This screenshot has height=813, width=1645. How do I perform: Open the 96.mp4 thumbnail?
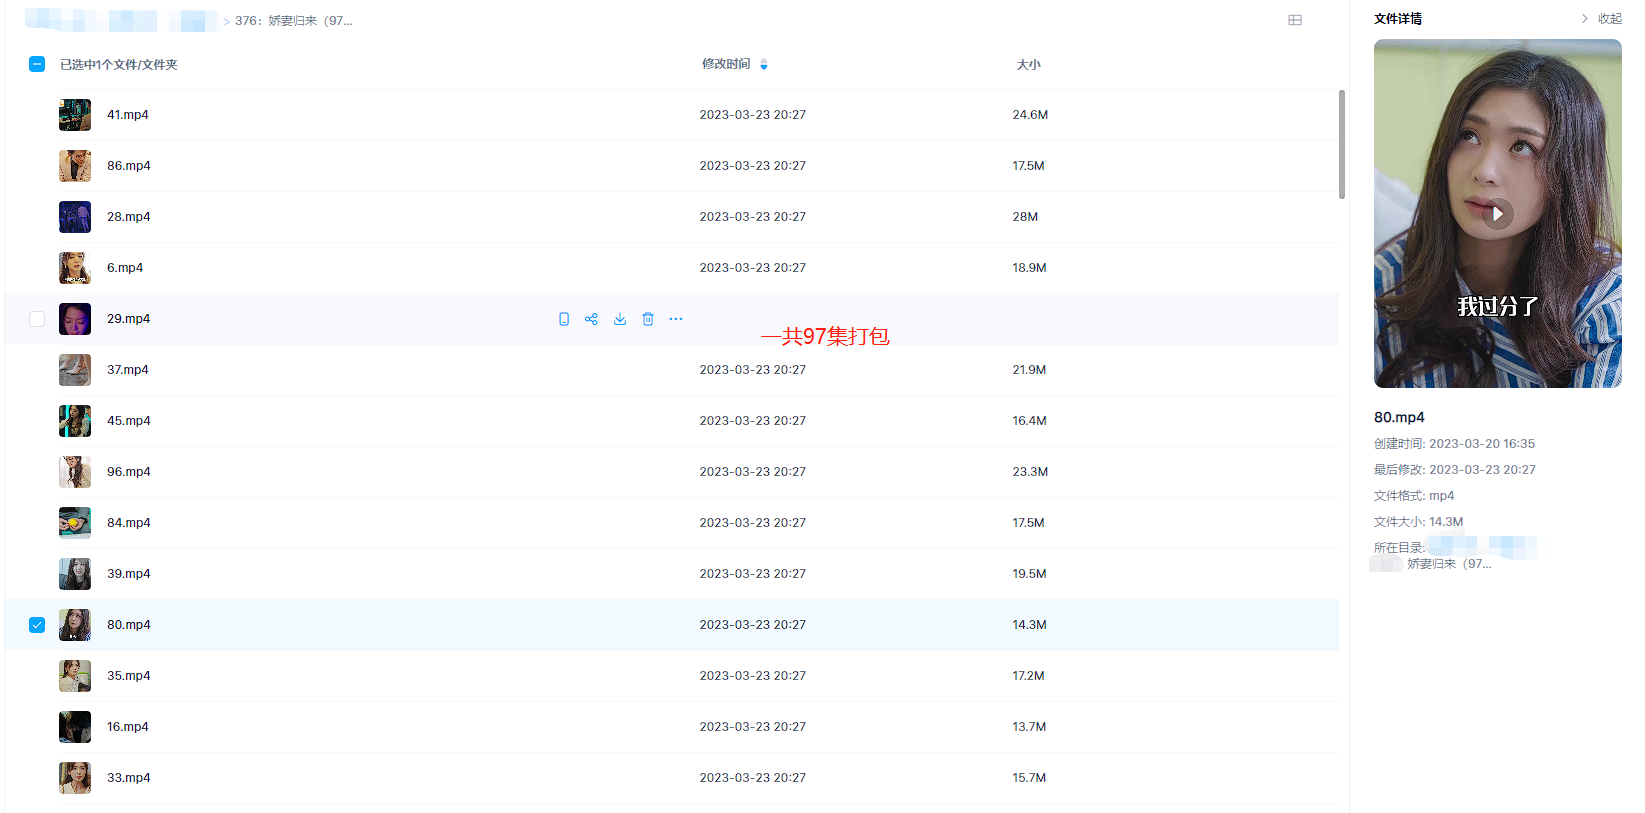coord(75,472)
